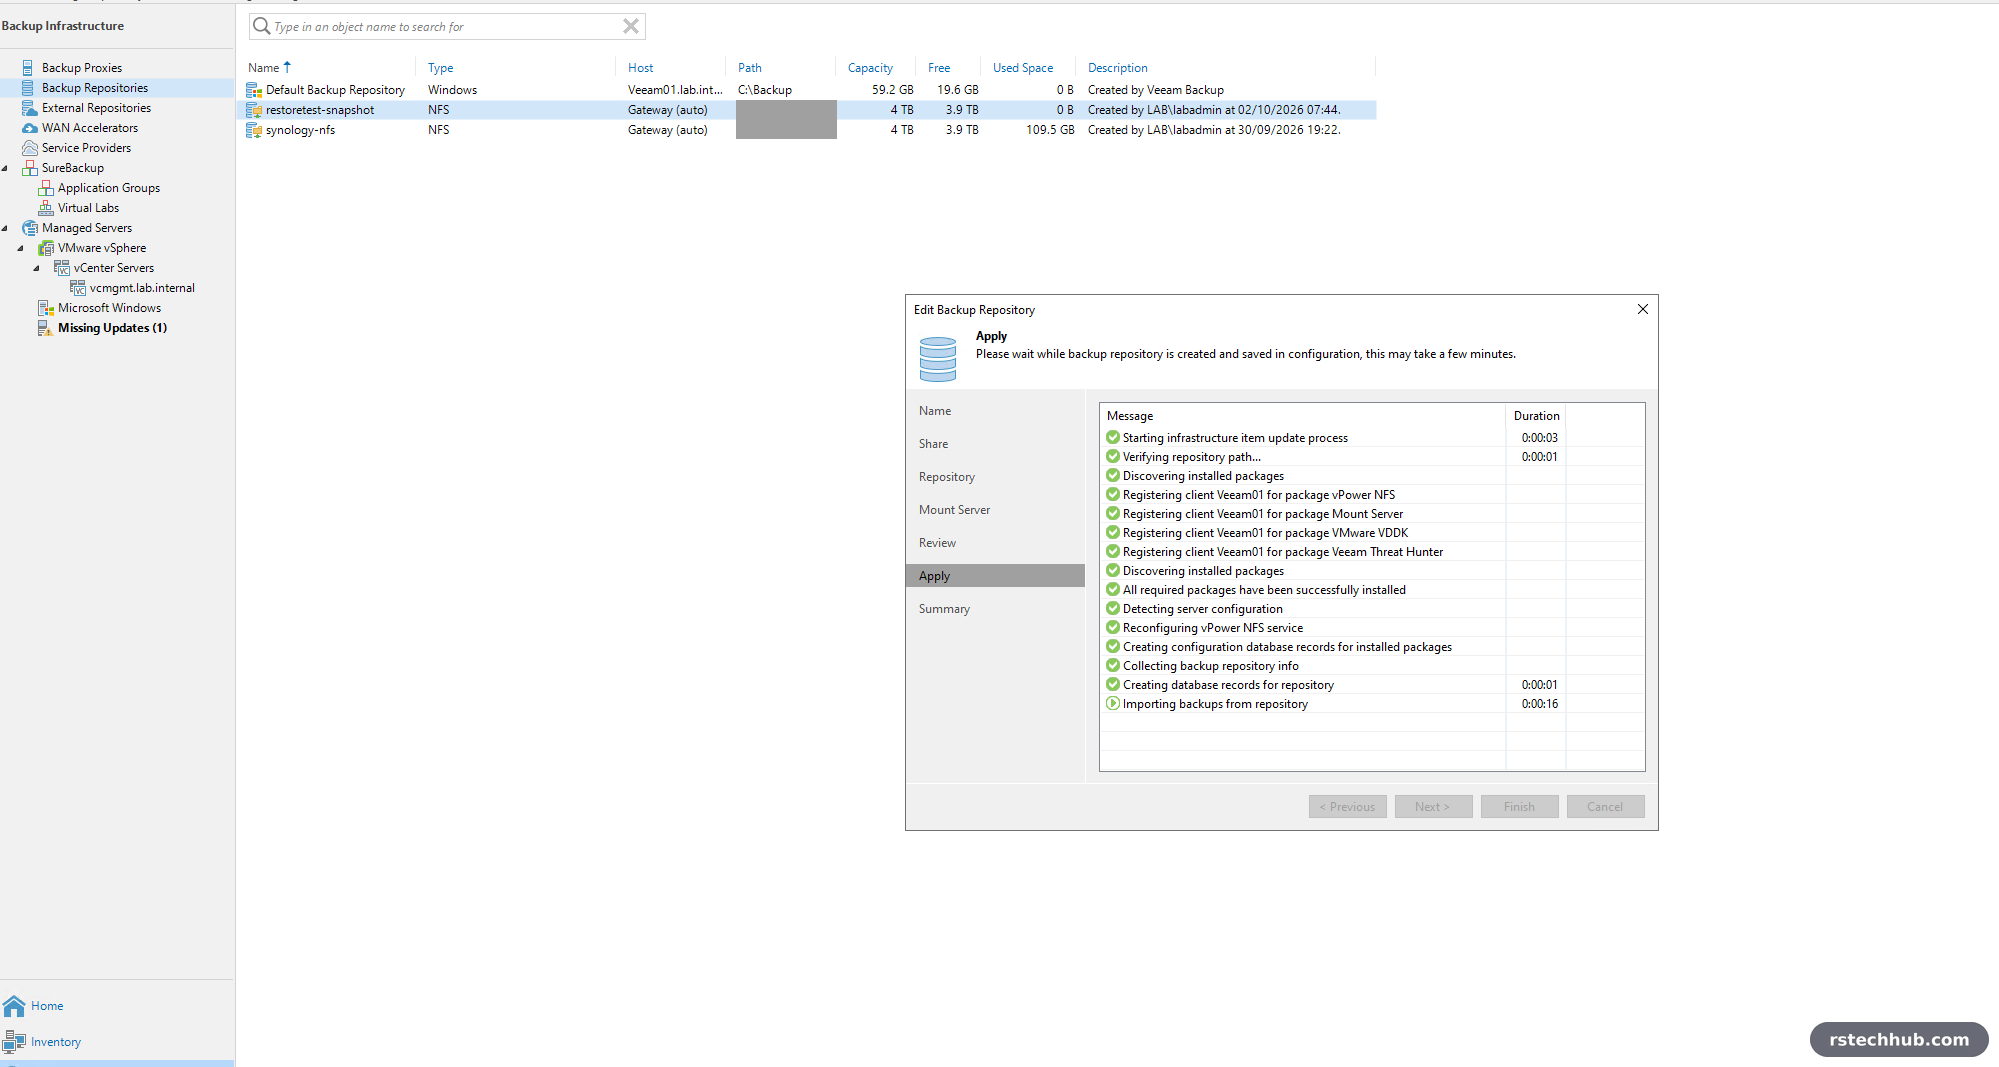
Task: Sort the list by the Name column
Action: click(x=264, y=68)
